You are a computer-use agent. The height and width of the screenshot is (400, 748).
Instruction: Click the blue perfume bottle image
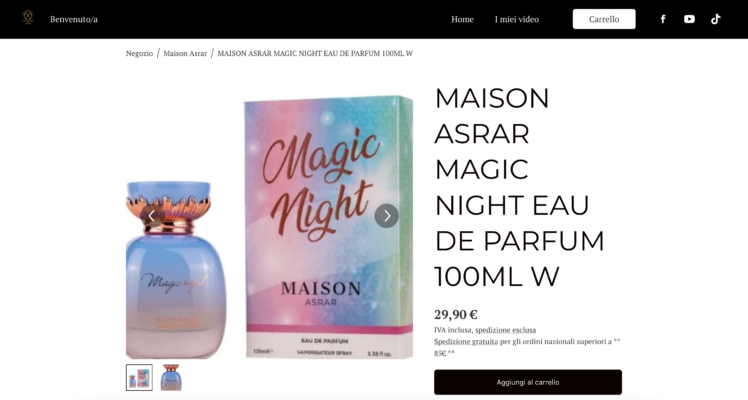(176, 269)
